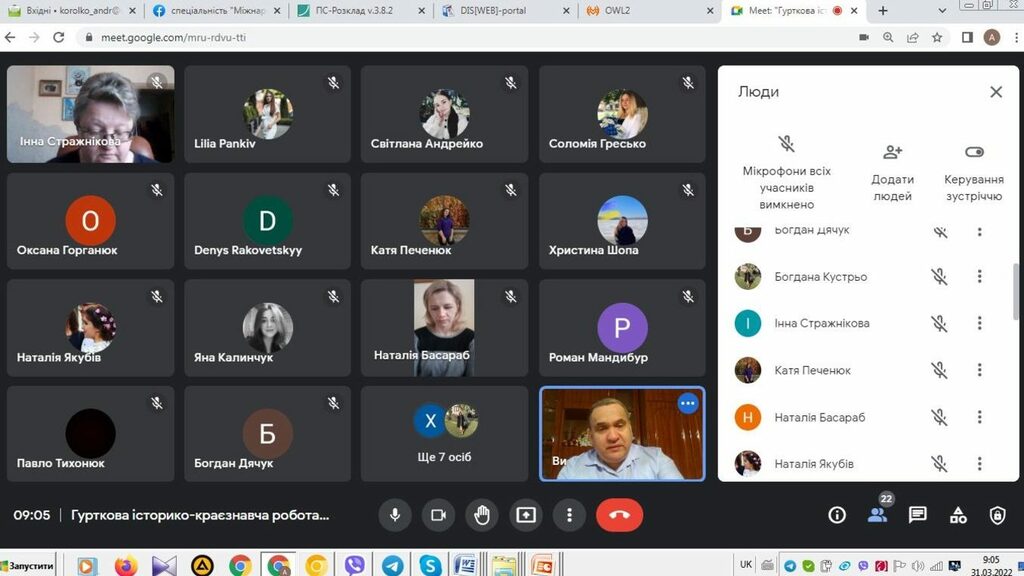
Task: Start screen presentation
Action: (x=526, y=515)
